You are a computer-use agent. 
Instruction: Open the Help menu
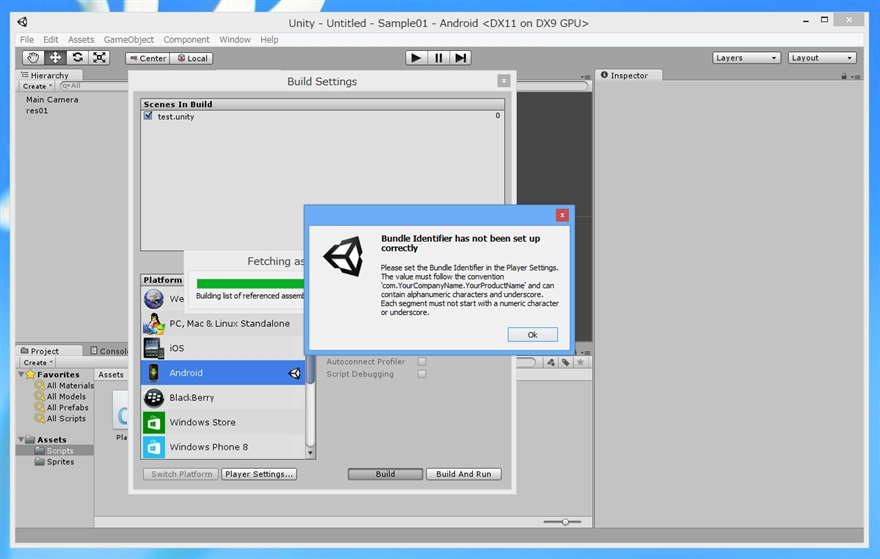(269, 40)
